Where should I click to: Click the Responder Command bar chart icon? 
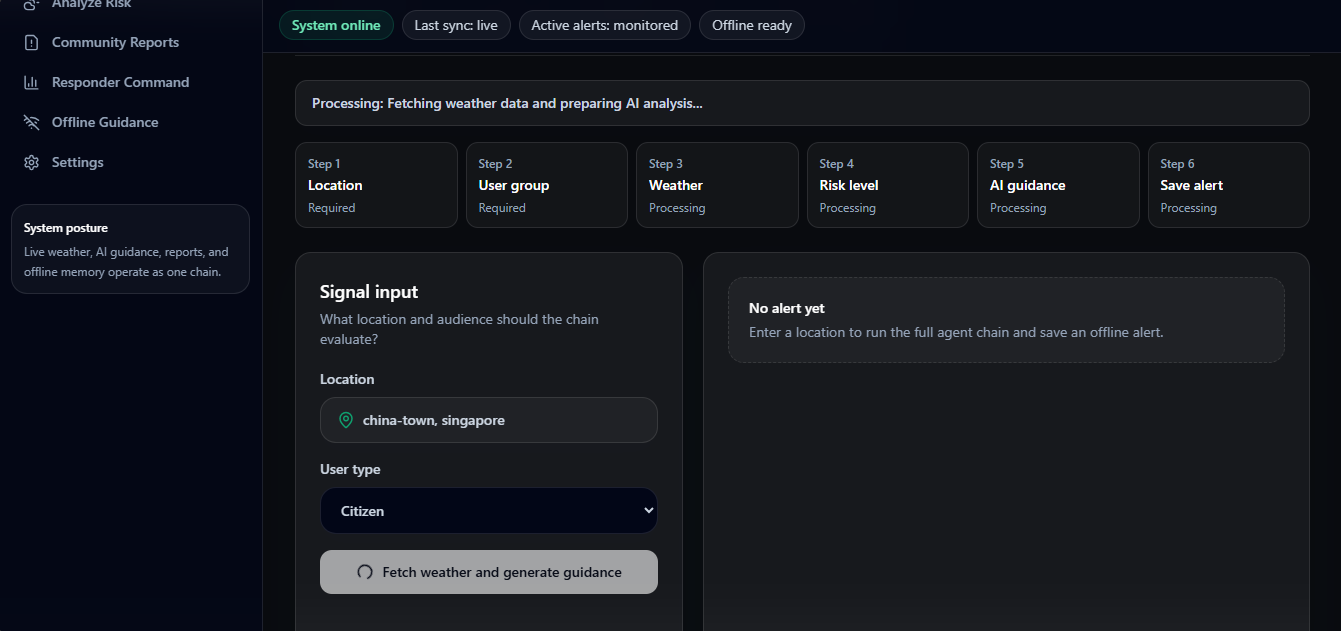pos(32,82)
